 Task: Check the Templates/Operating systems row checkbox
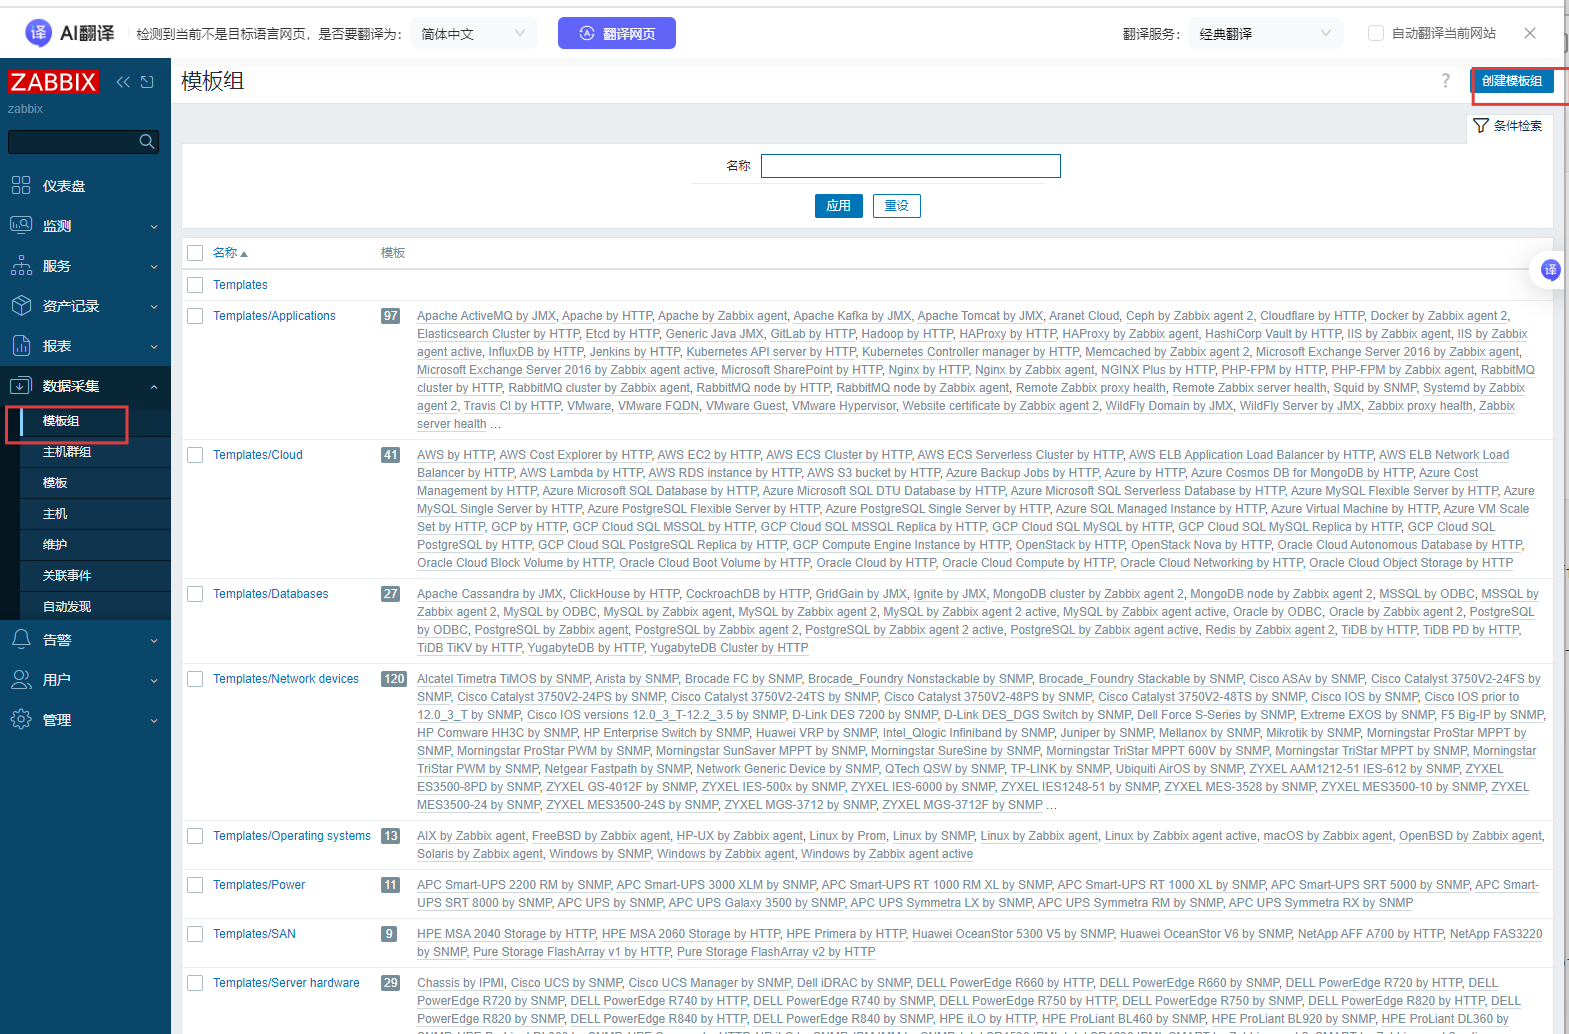click(195, 836)
